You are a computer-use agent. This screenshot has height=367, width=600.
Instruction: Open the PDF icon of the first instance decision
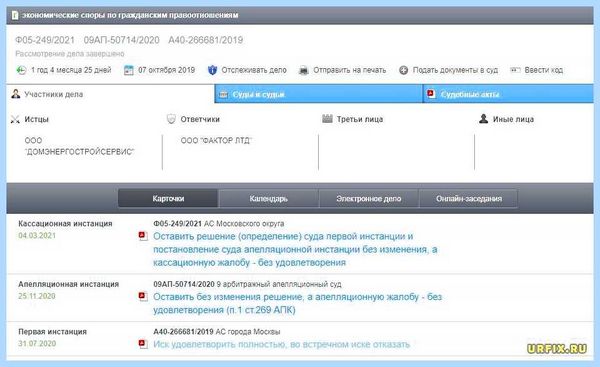point(143,344)
